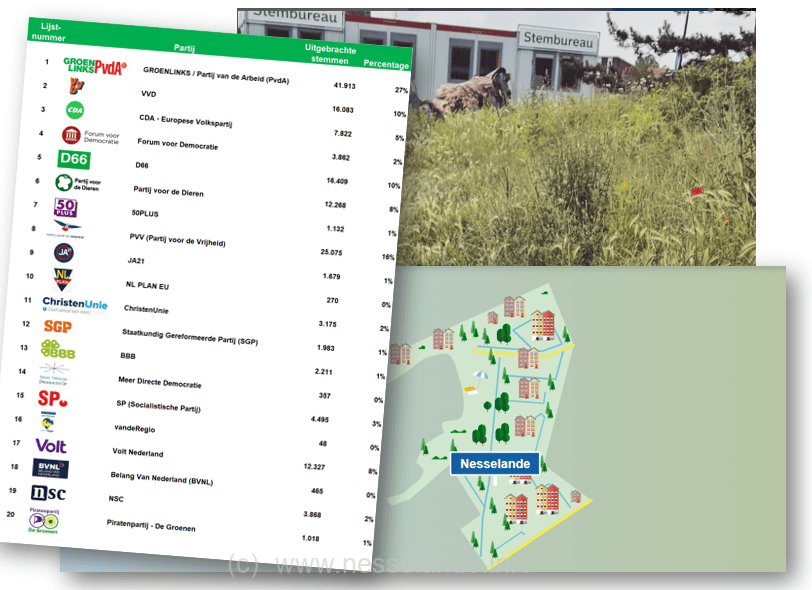Select the orange SGP logo

[x=57, y=326]
